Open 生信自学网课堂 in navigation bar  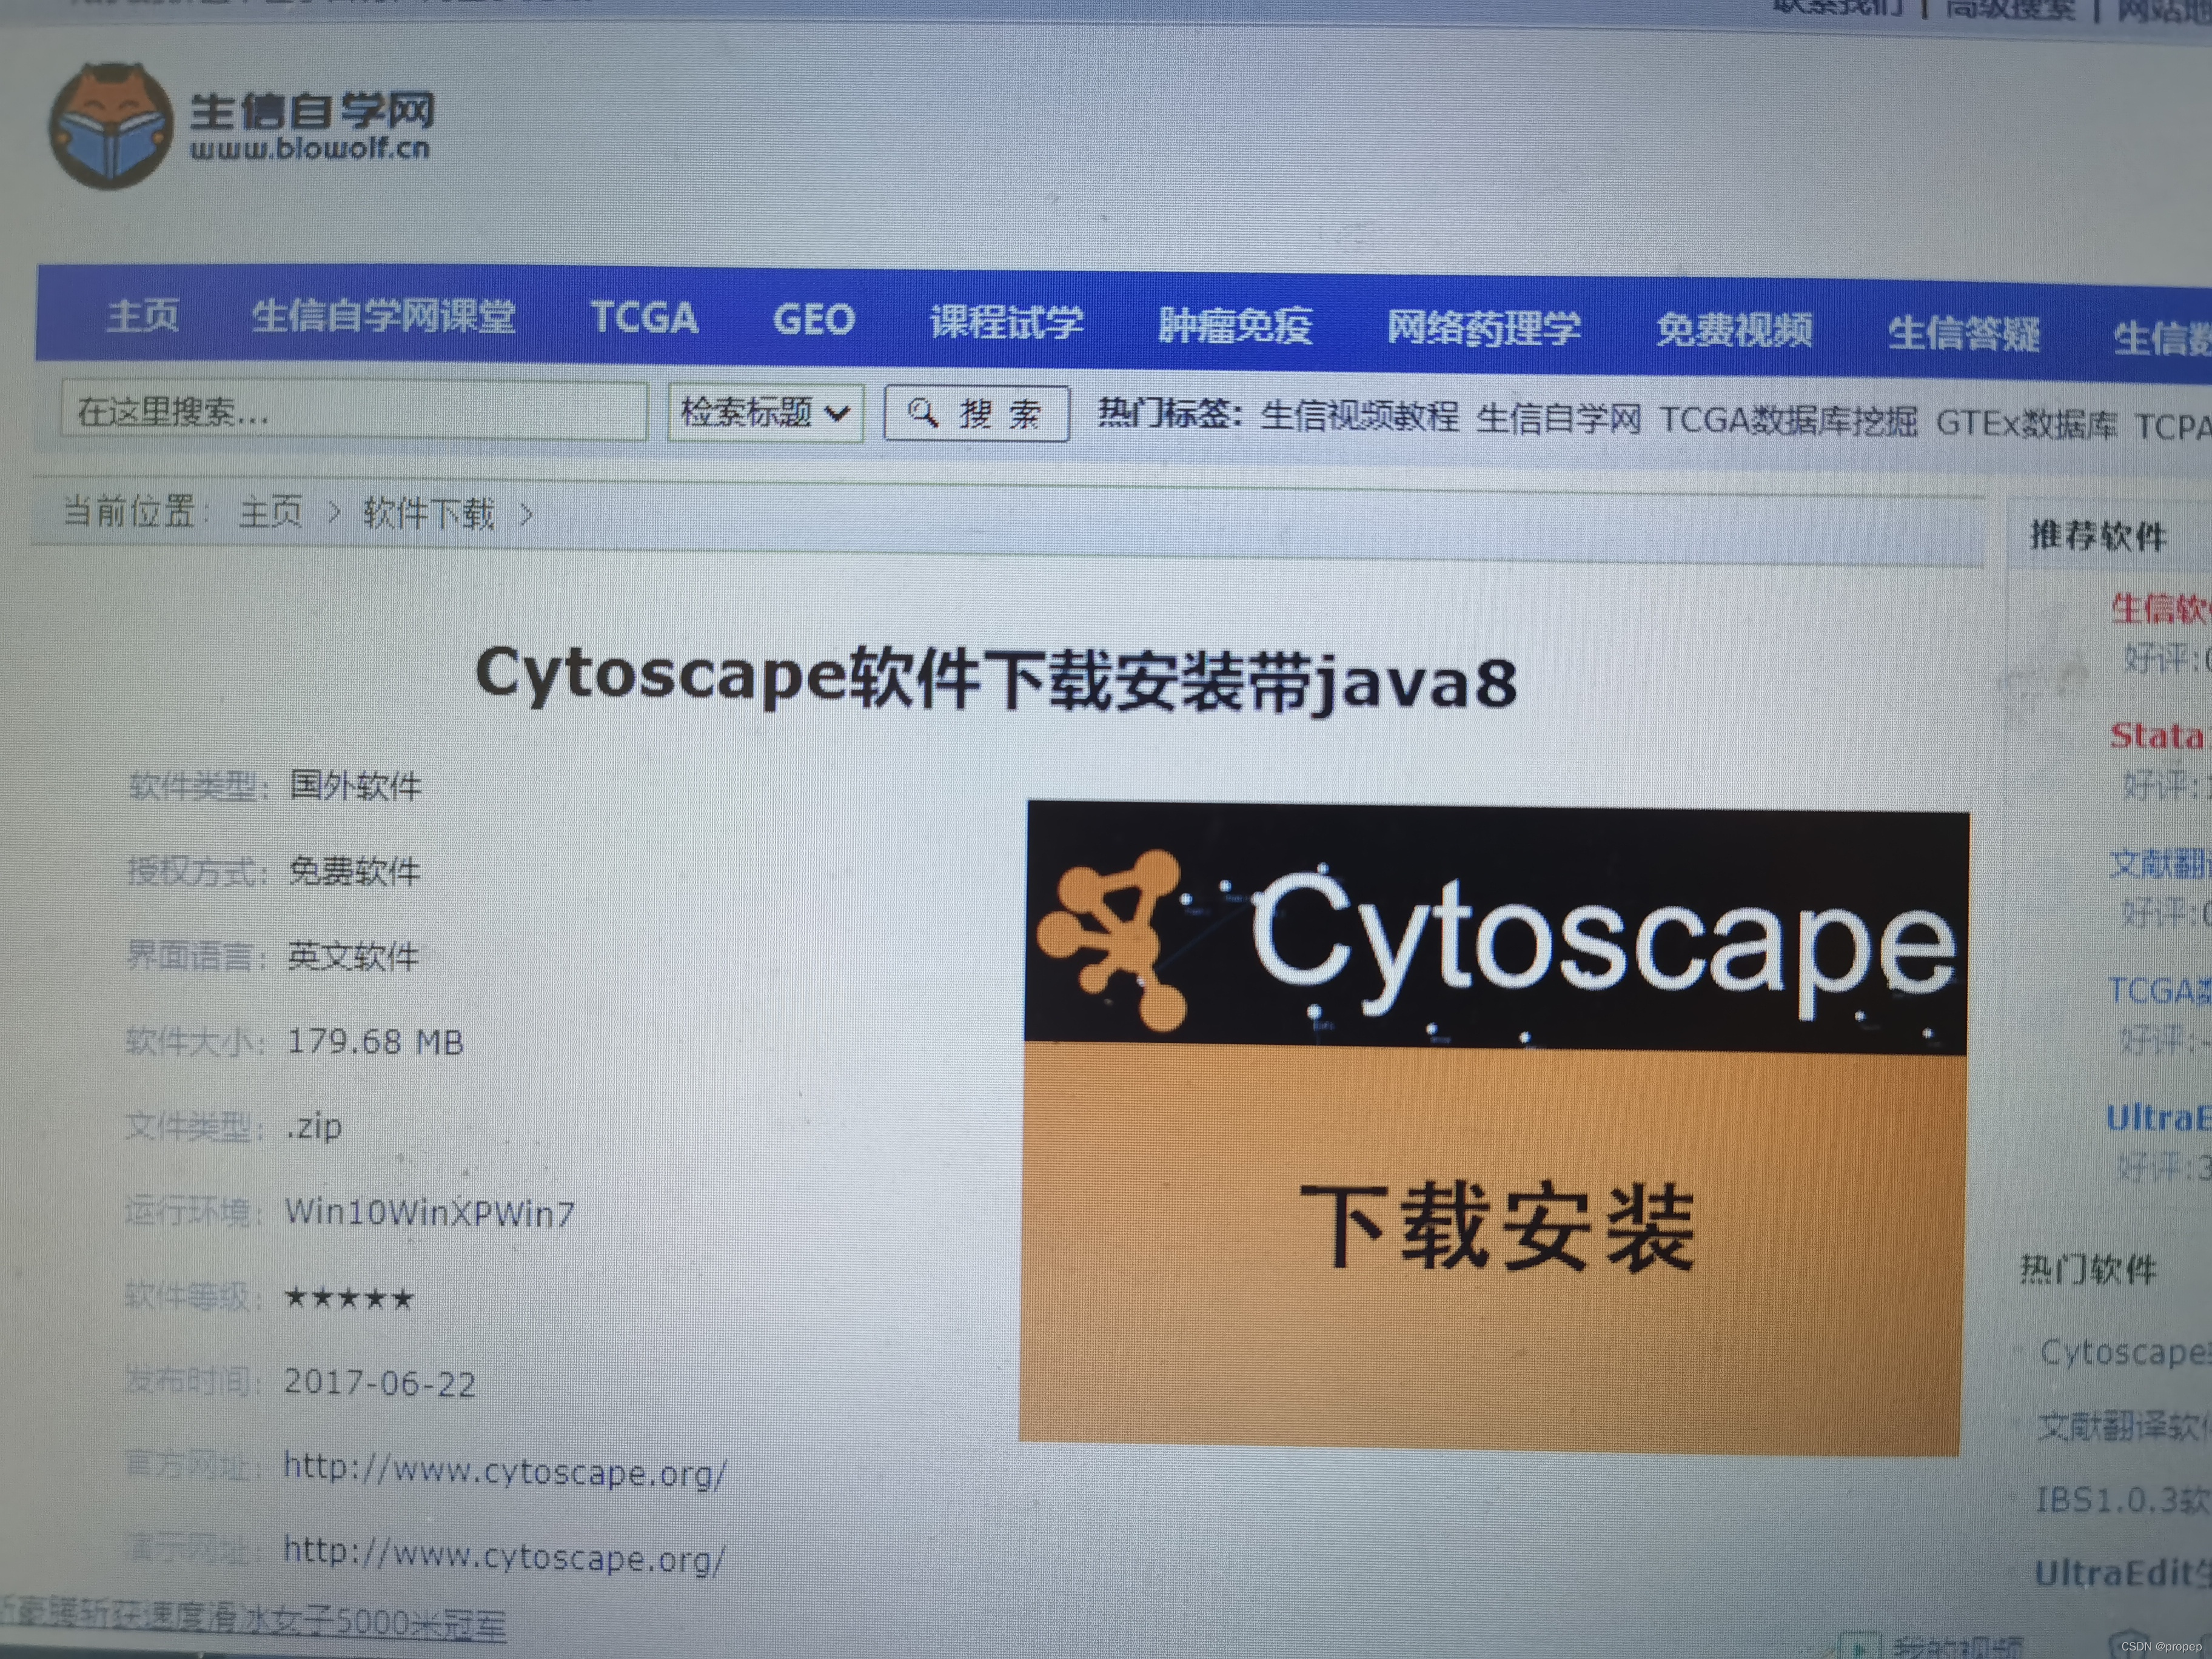tap(383, 316)
